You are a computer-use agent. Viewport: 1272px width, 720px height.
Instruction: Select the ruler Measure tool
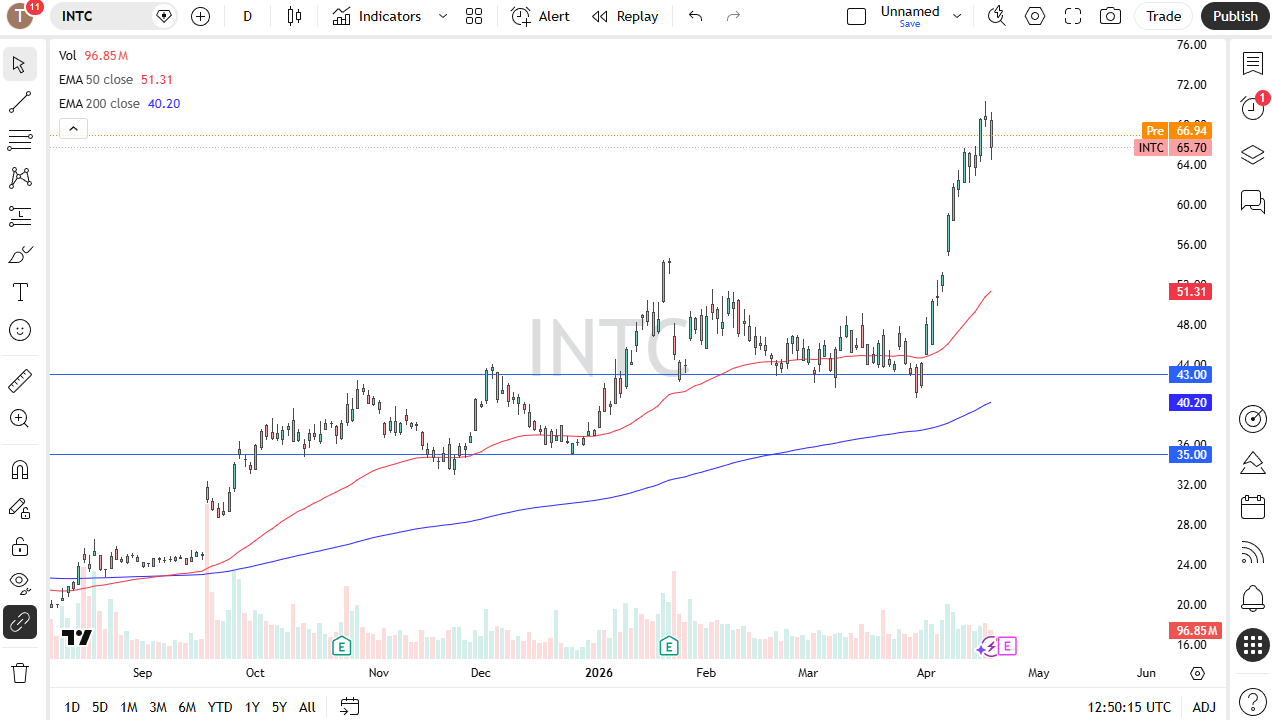click(19, 381)
